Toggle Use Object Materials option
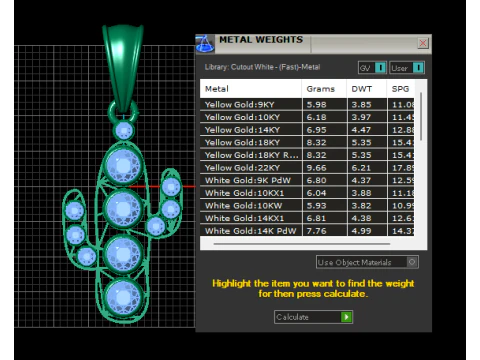The height and width of the screenshot is (360, 480). (x=367, y=262)
